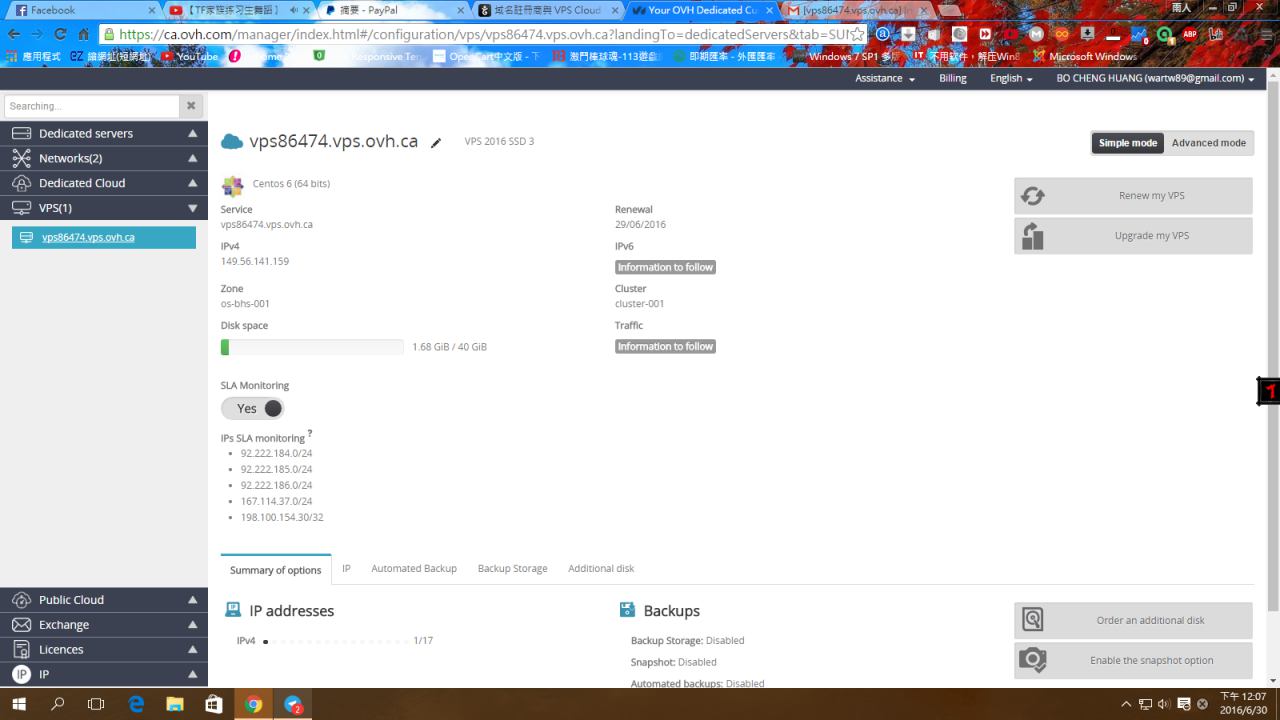Switch to the IP tab
Image resolution: width=1280 pixels, height=720 pixels.
point(346,568)
